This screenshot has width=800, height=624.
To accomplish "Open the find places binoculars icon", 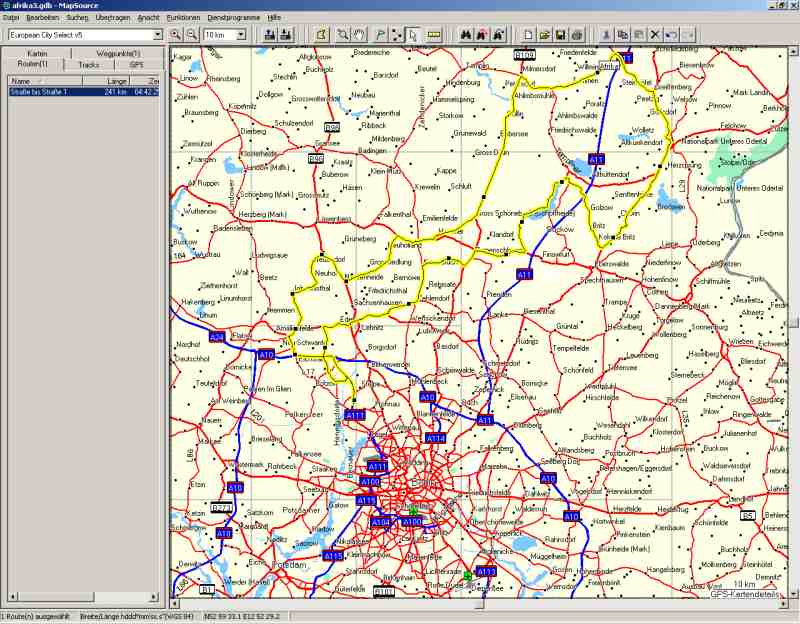I will 464,35.
